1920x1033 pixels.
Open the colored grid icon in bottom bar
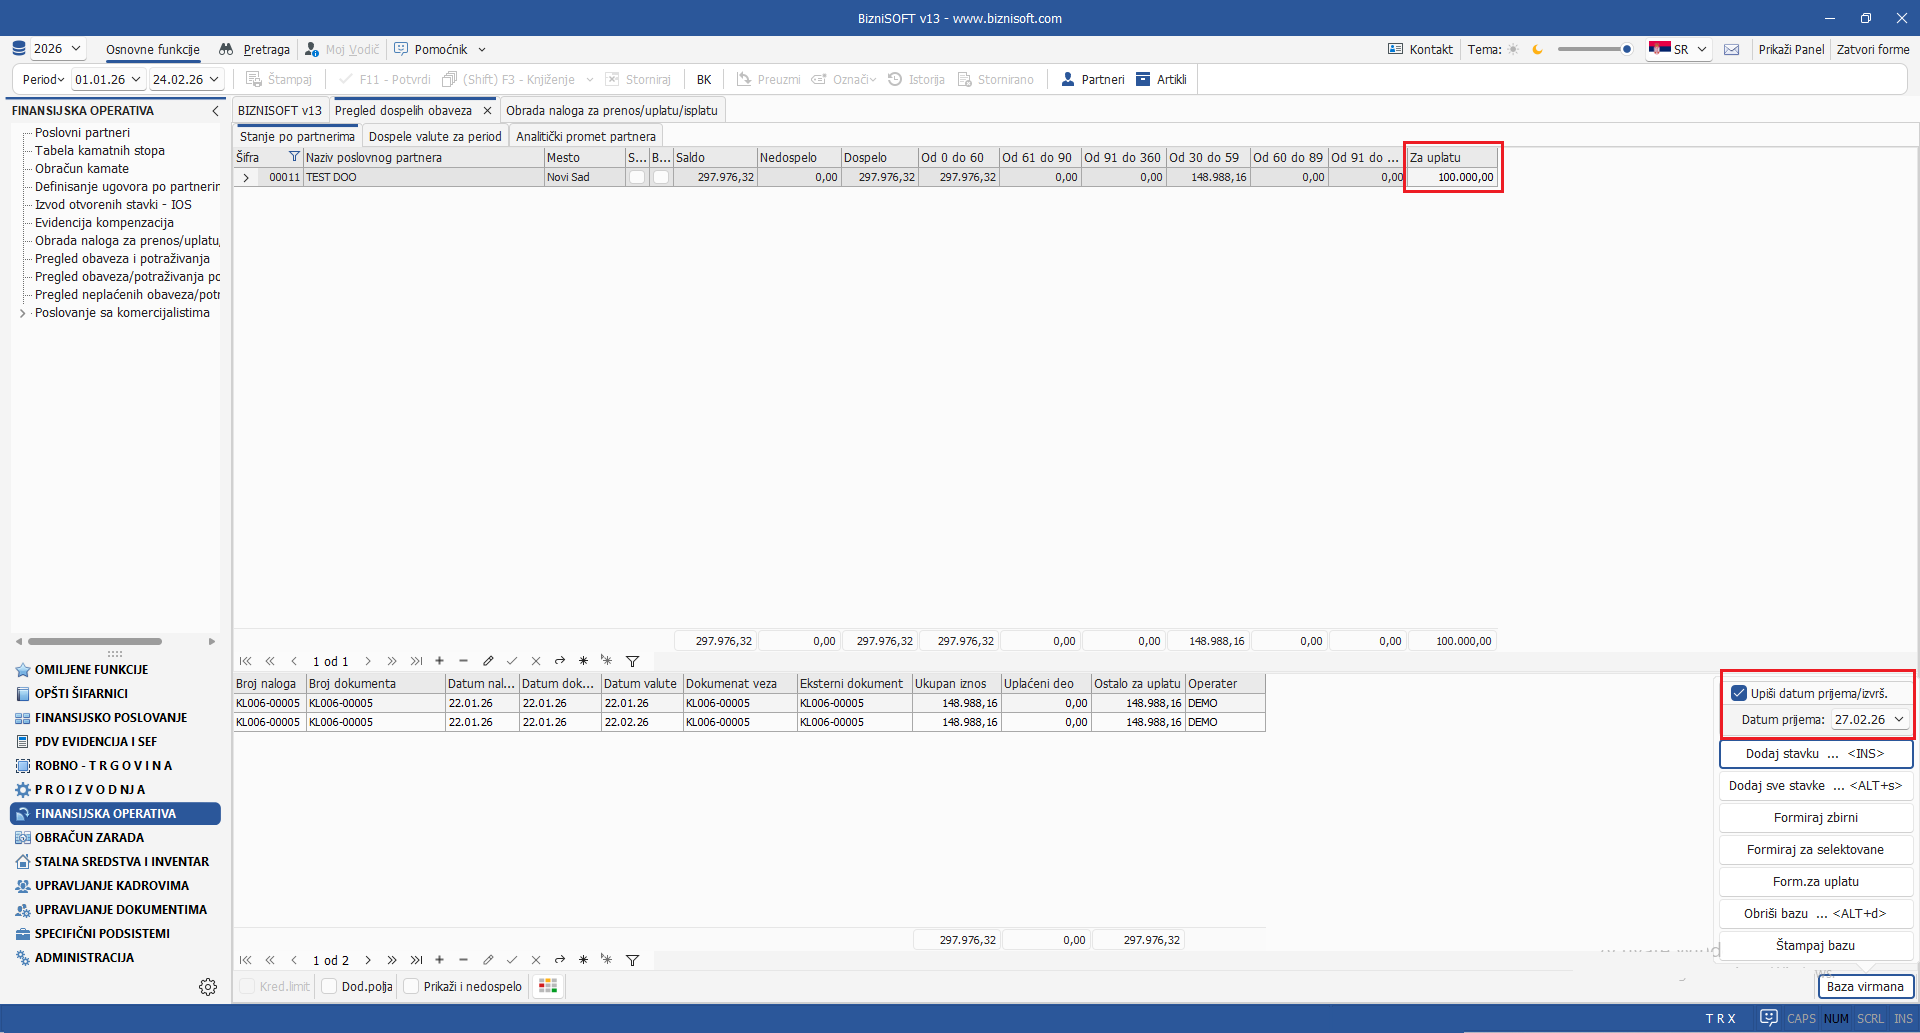[548, 987]
